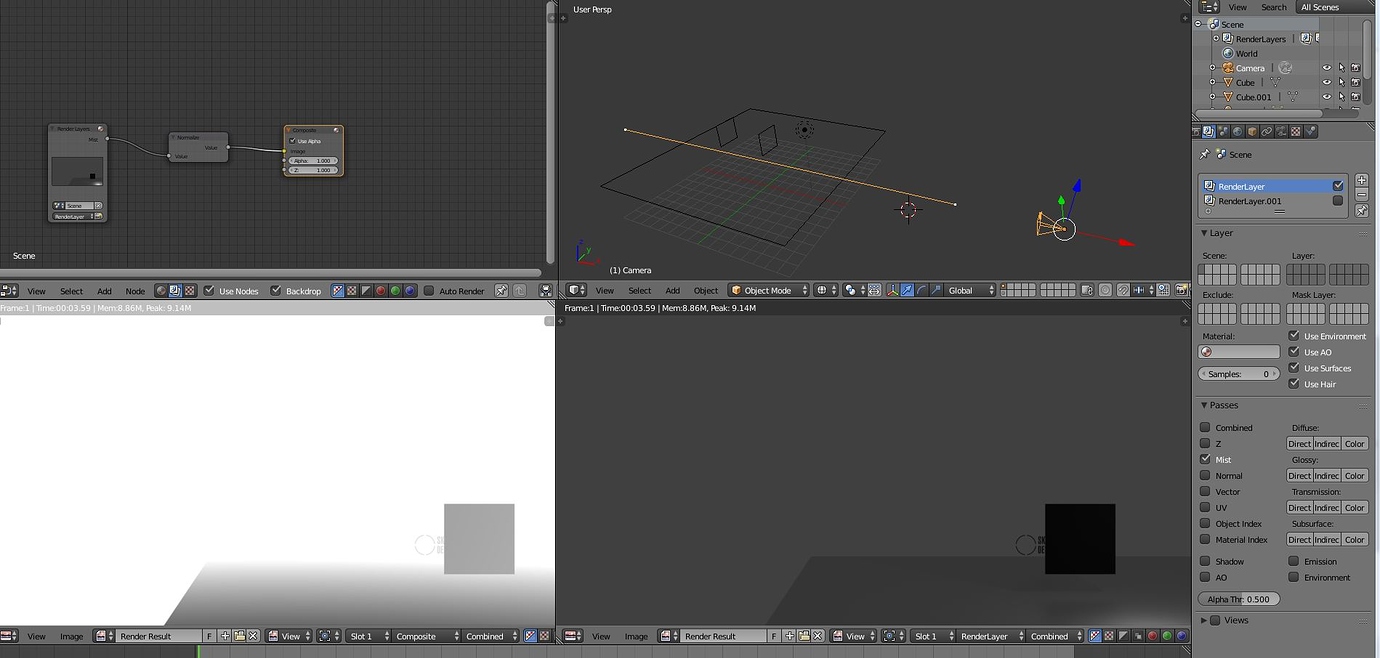Click Subsurface Indirect pass button
This screenshot has height=658, width=1380.
(1326, 539)
